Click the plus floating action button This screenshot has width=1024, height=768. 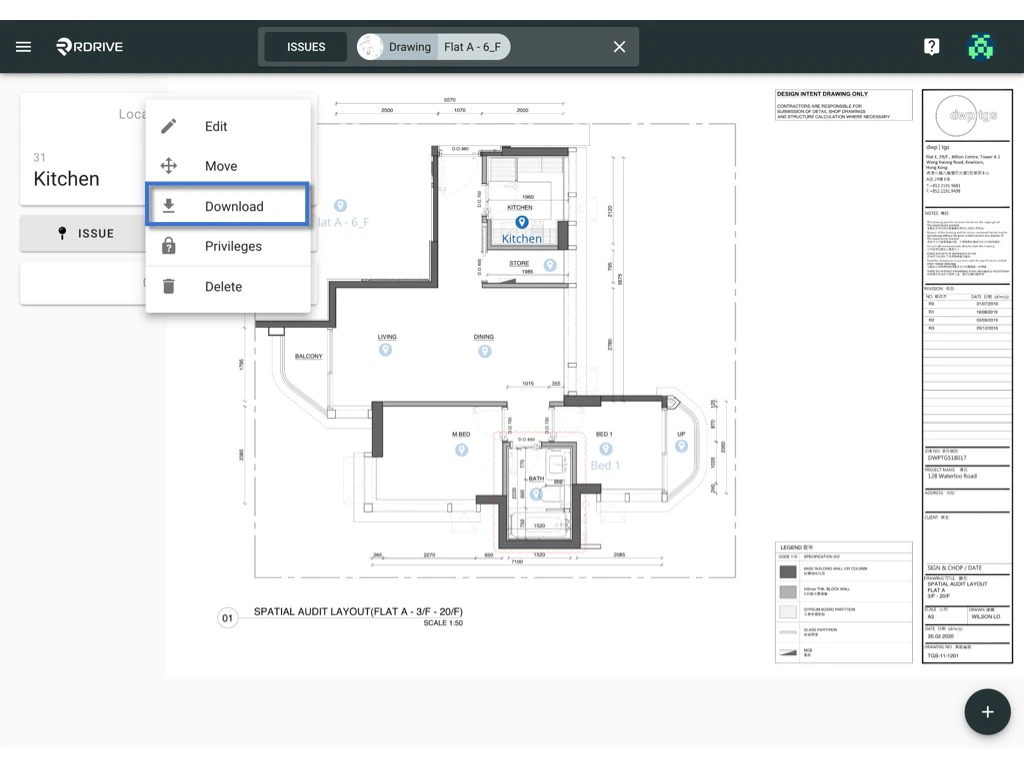(x=987, y=711)
